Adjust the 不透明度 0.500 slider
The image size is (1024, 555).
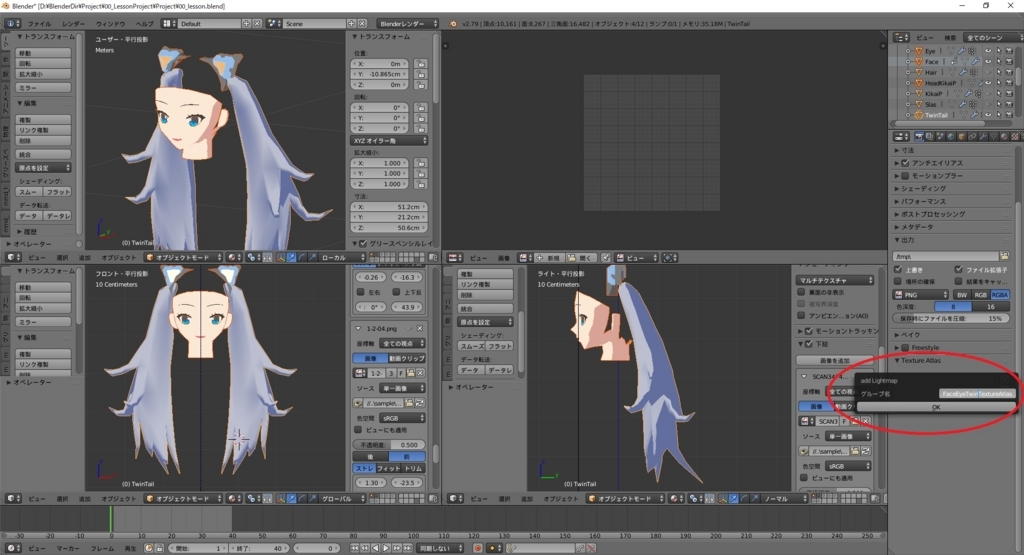coord(389,445)
